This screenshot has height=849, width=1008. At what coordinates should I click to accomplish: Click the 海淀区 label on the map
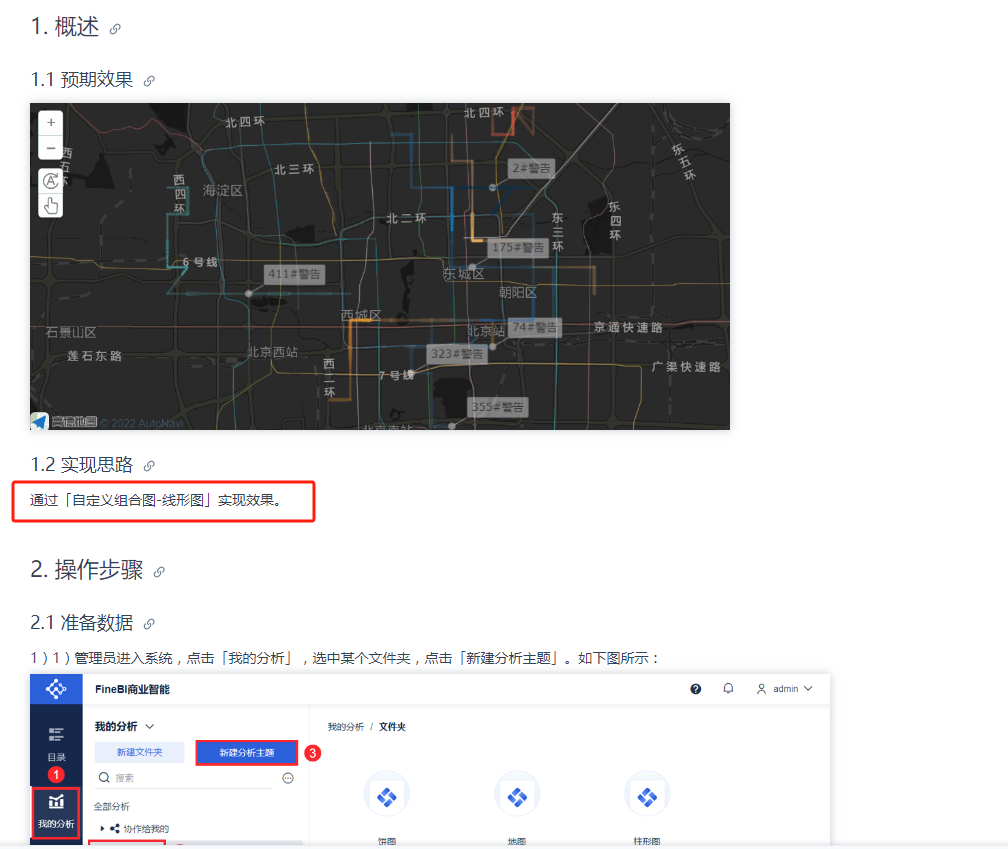(x=222, y=190)
